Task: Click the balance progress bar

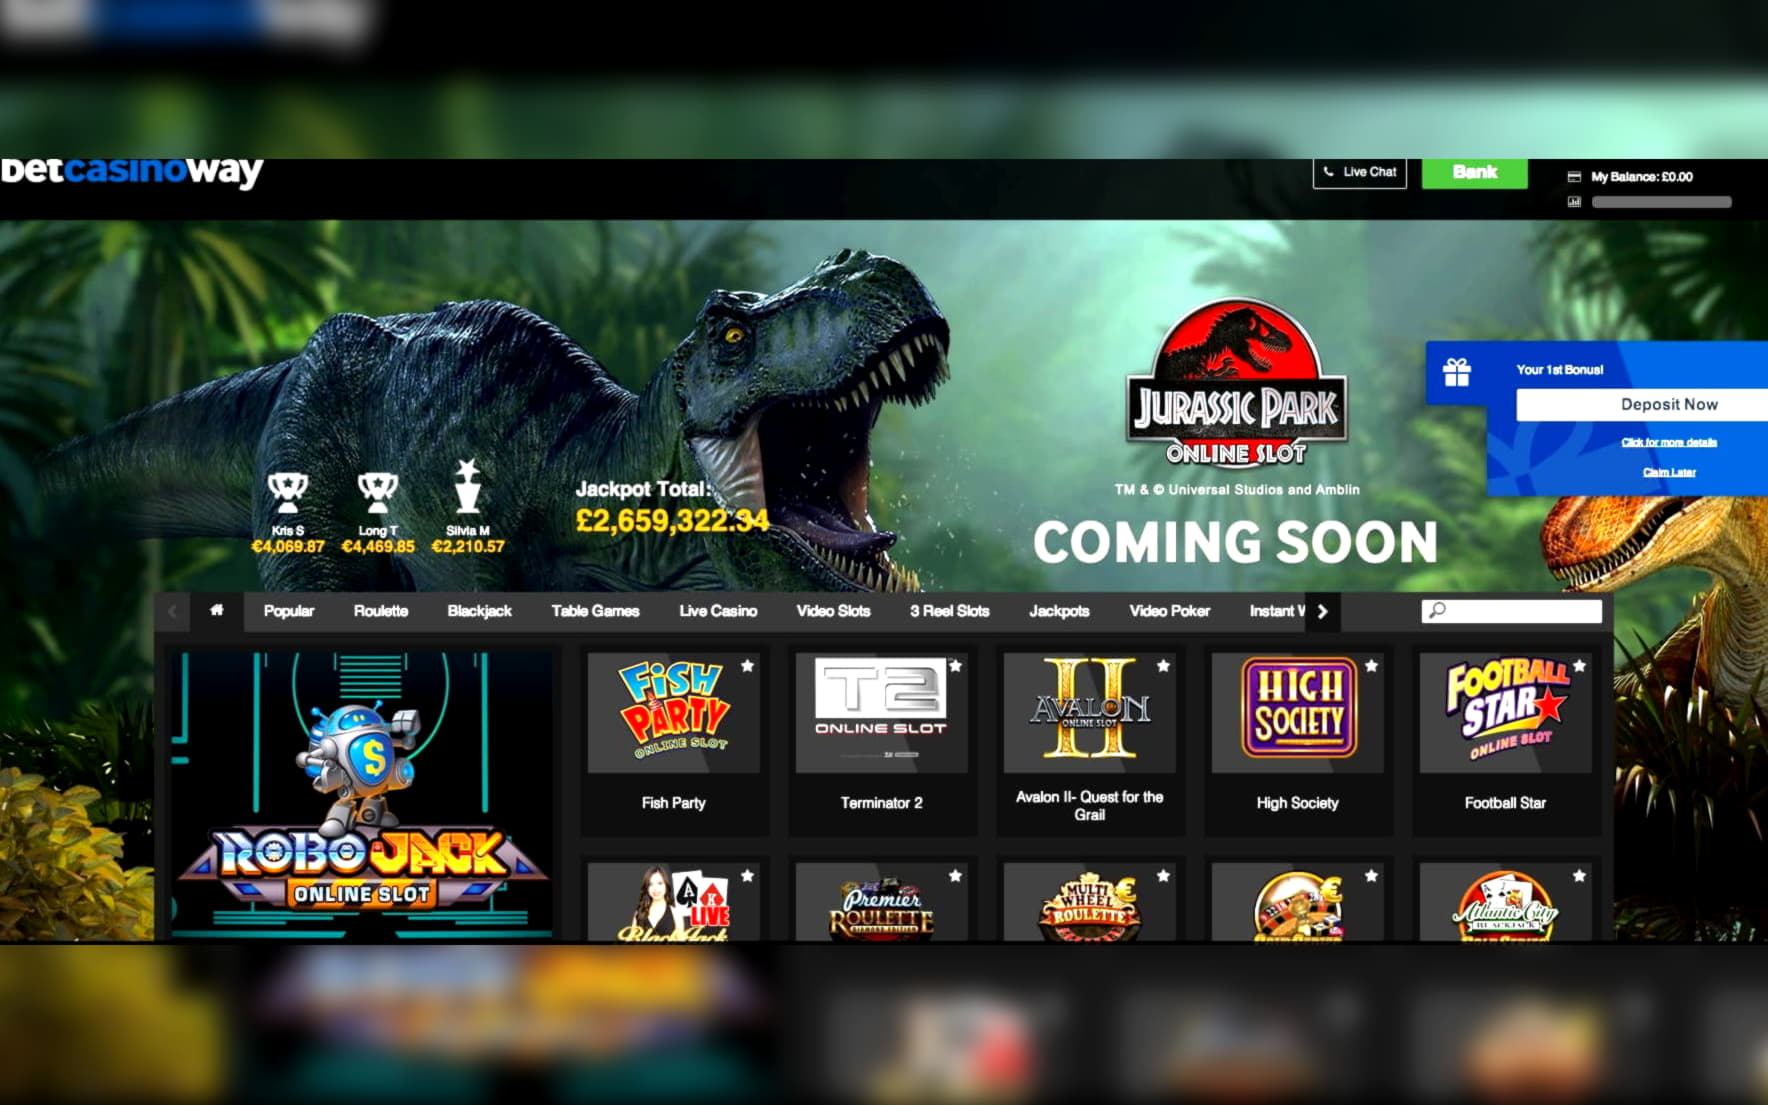Action: pos(1661,202)
